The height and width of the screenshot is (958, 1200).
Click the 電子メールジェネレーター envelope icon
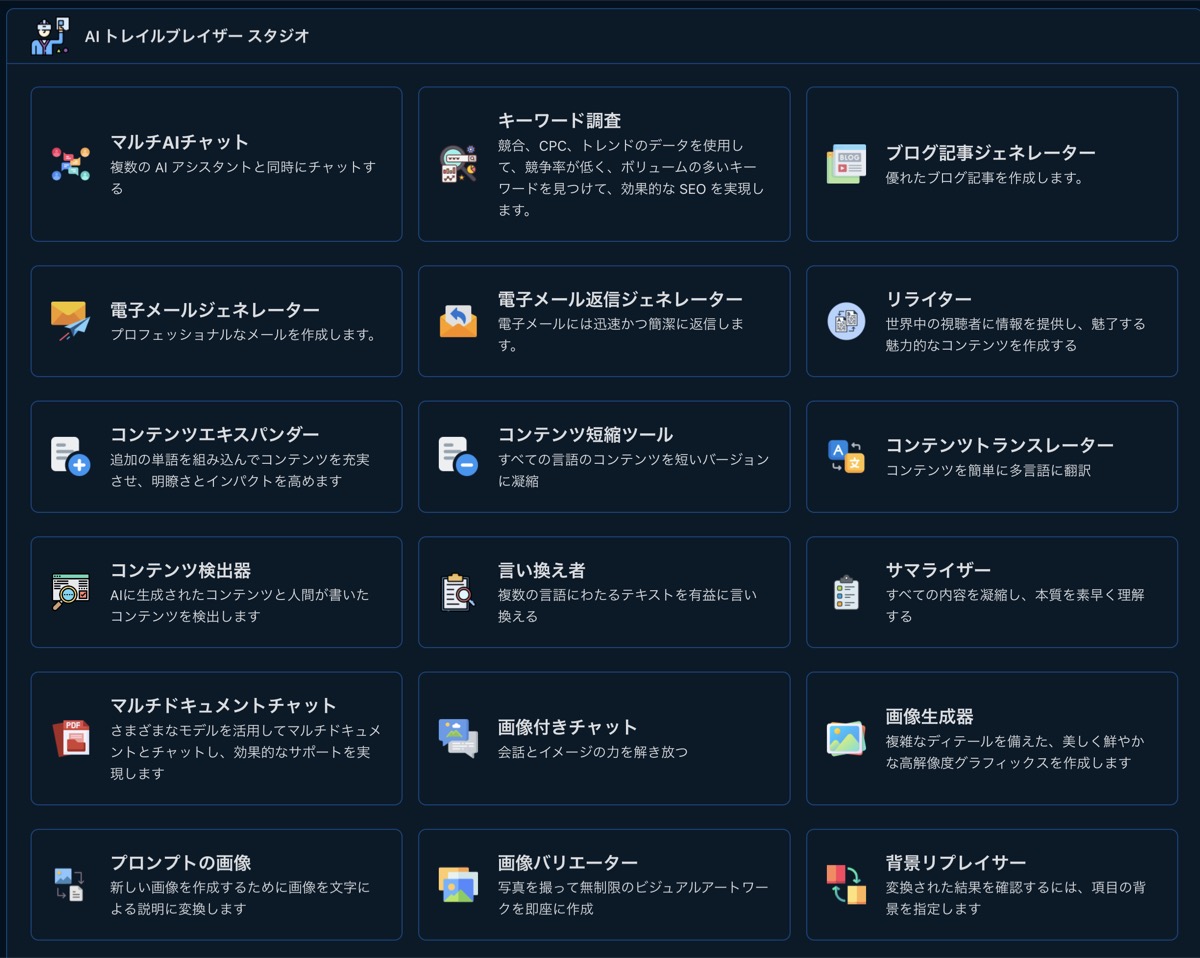click(71, 321)
